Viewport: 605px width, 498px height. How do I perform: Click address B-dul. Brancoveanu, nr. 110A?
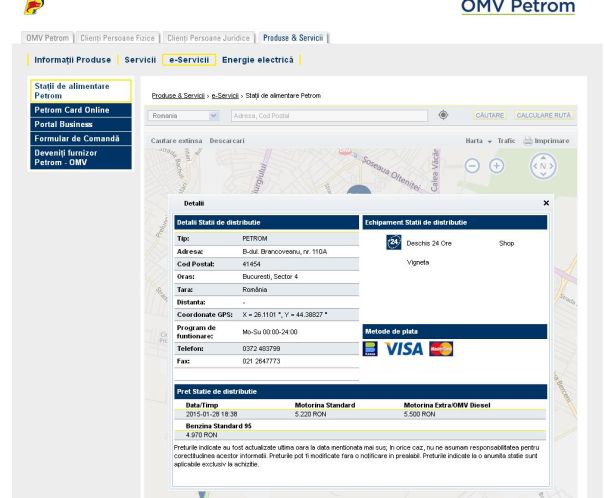point(285,252)
